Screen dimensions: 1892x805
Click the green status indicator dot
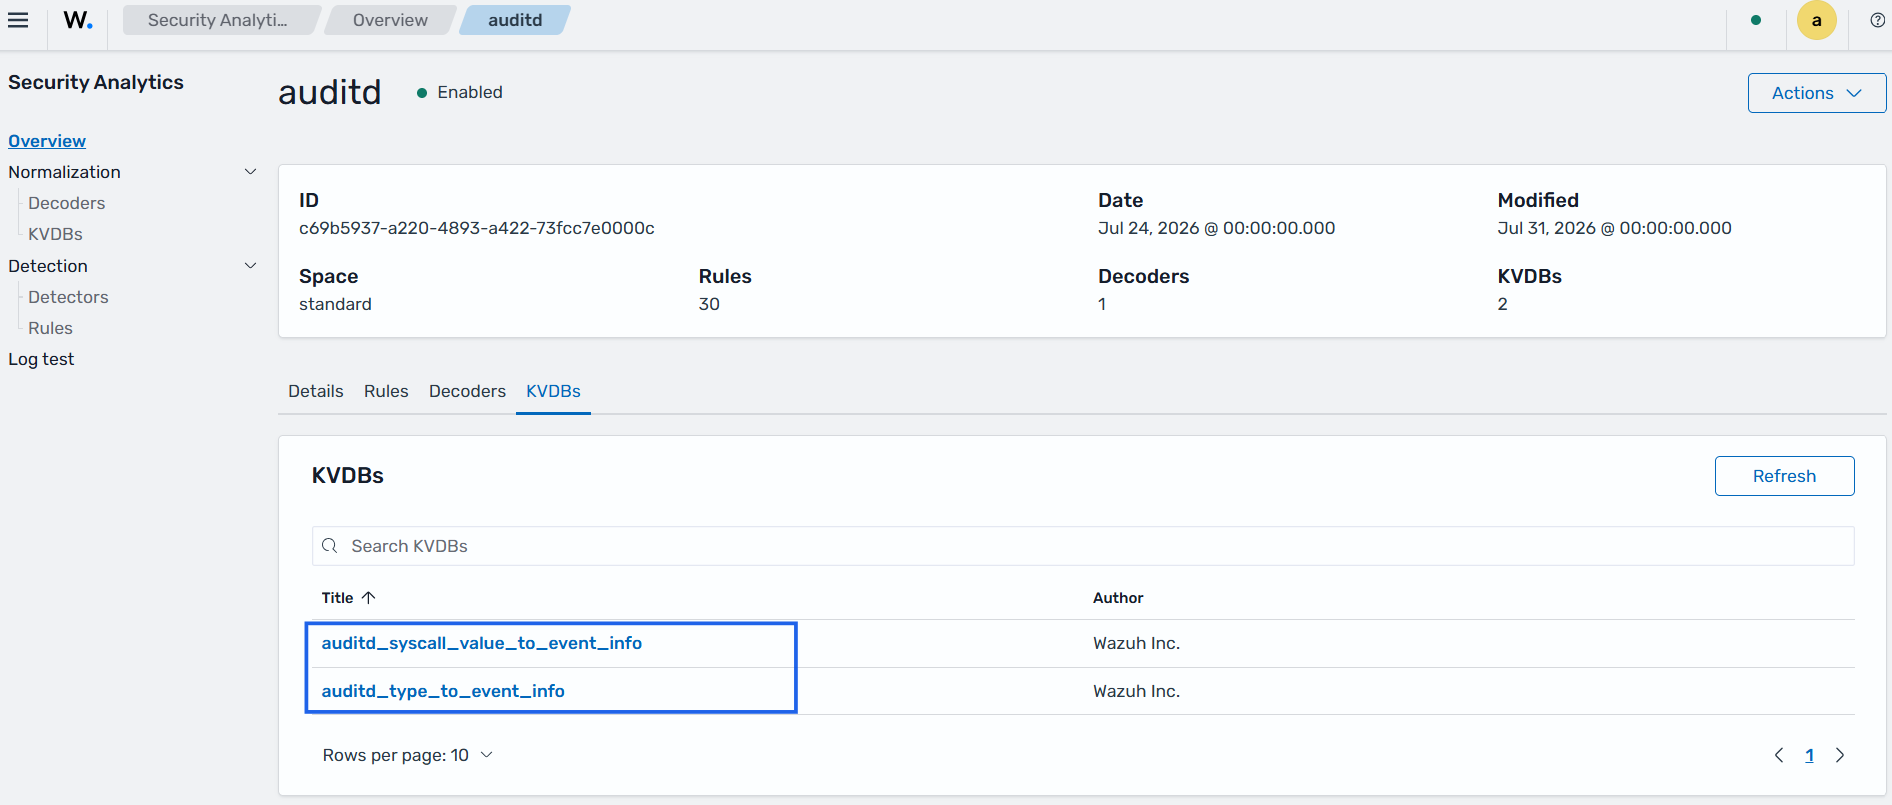[1756, 20]
